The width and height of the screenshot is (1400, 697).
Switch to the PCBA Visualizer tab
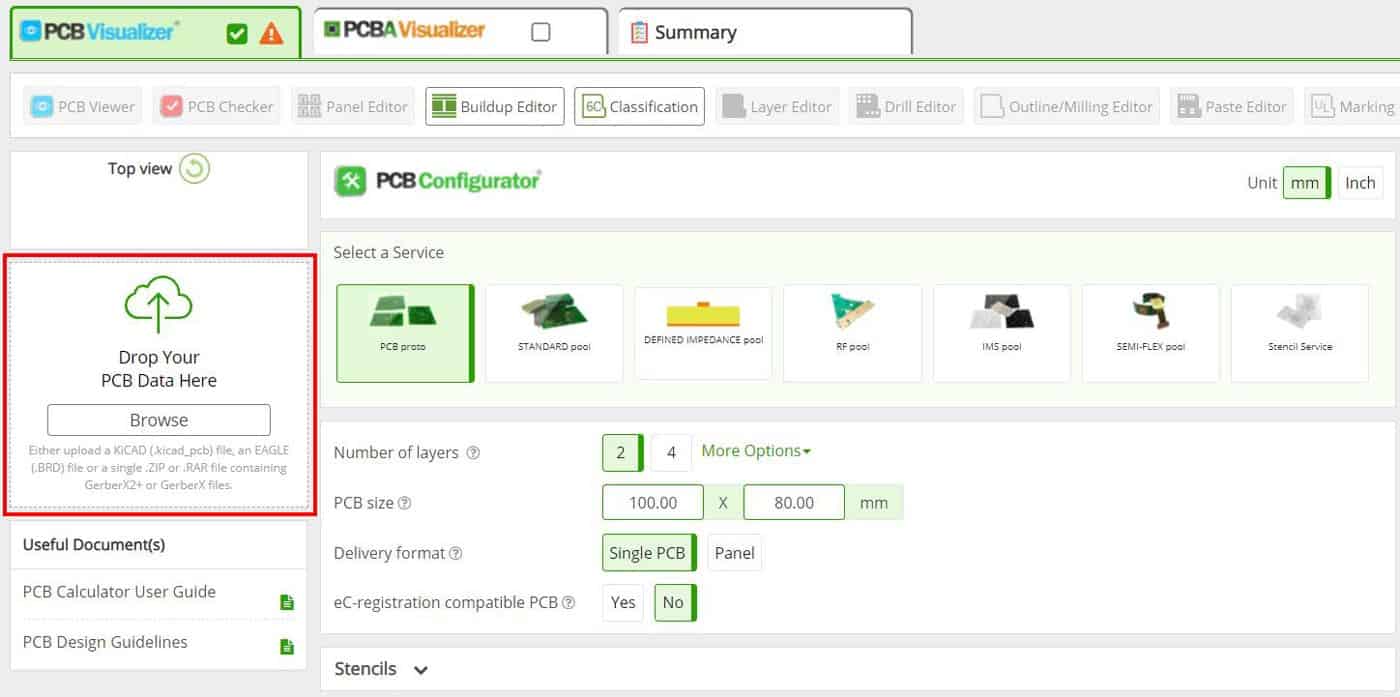(x=460, y=32)
